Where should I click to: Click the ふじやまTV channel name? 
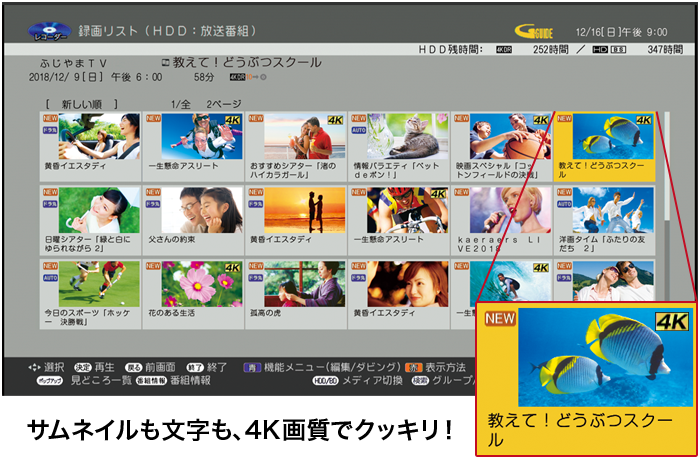click(x=73, y=63)
